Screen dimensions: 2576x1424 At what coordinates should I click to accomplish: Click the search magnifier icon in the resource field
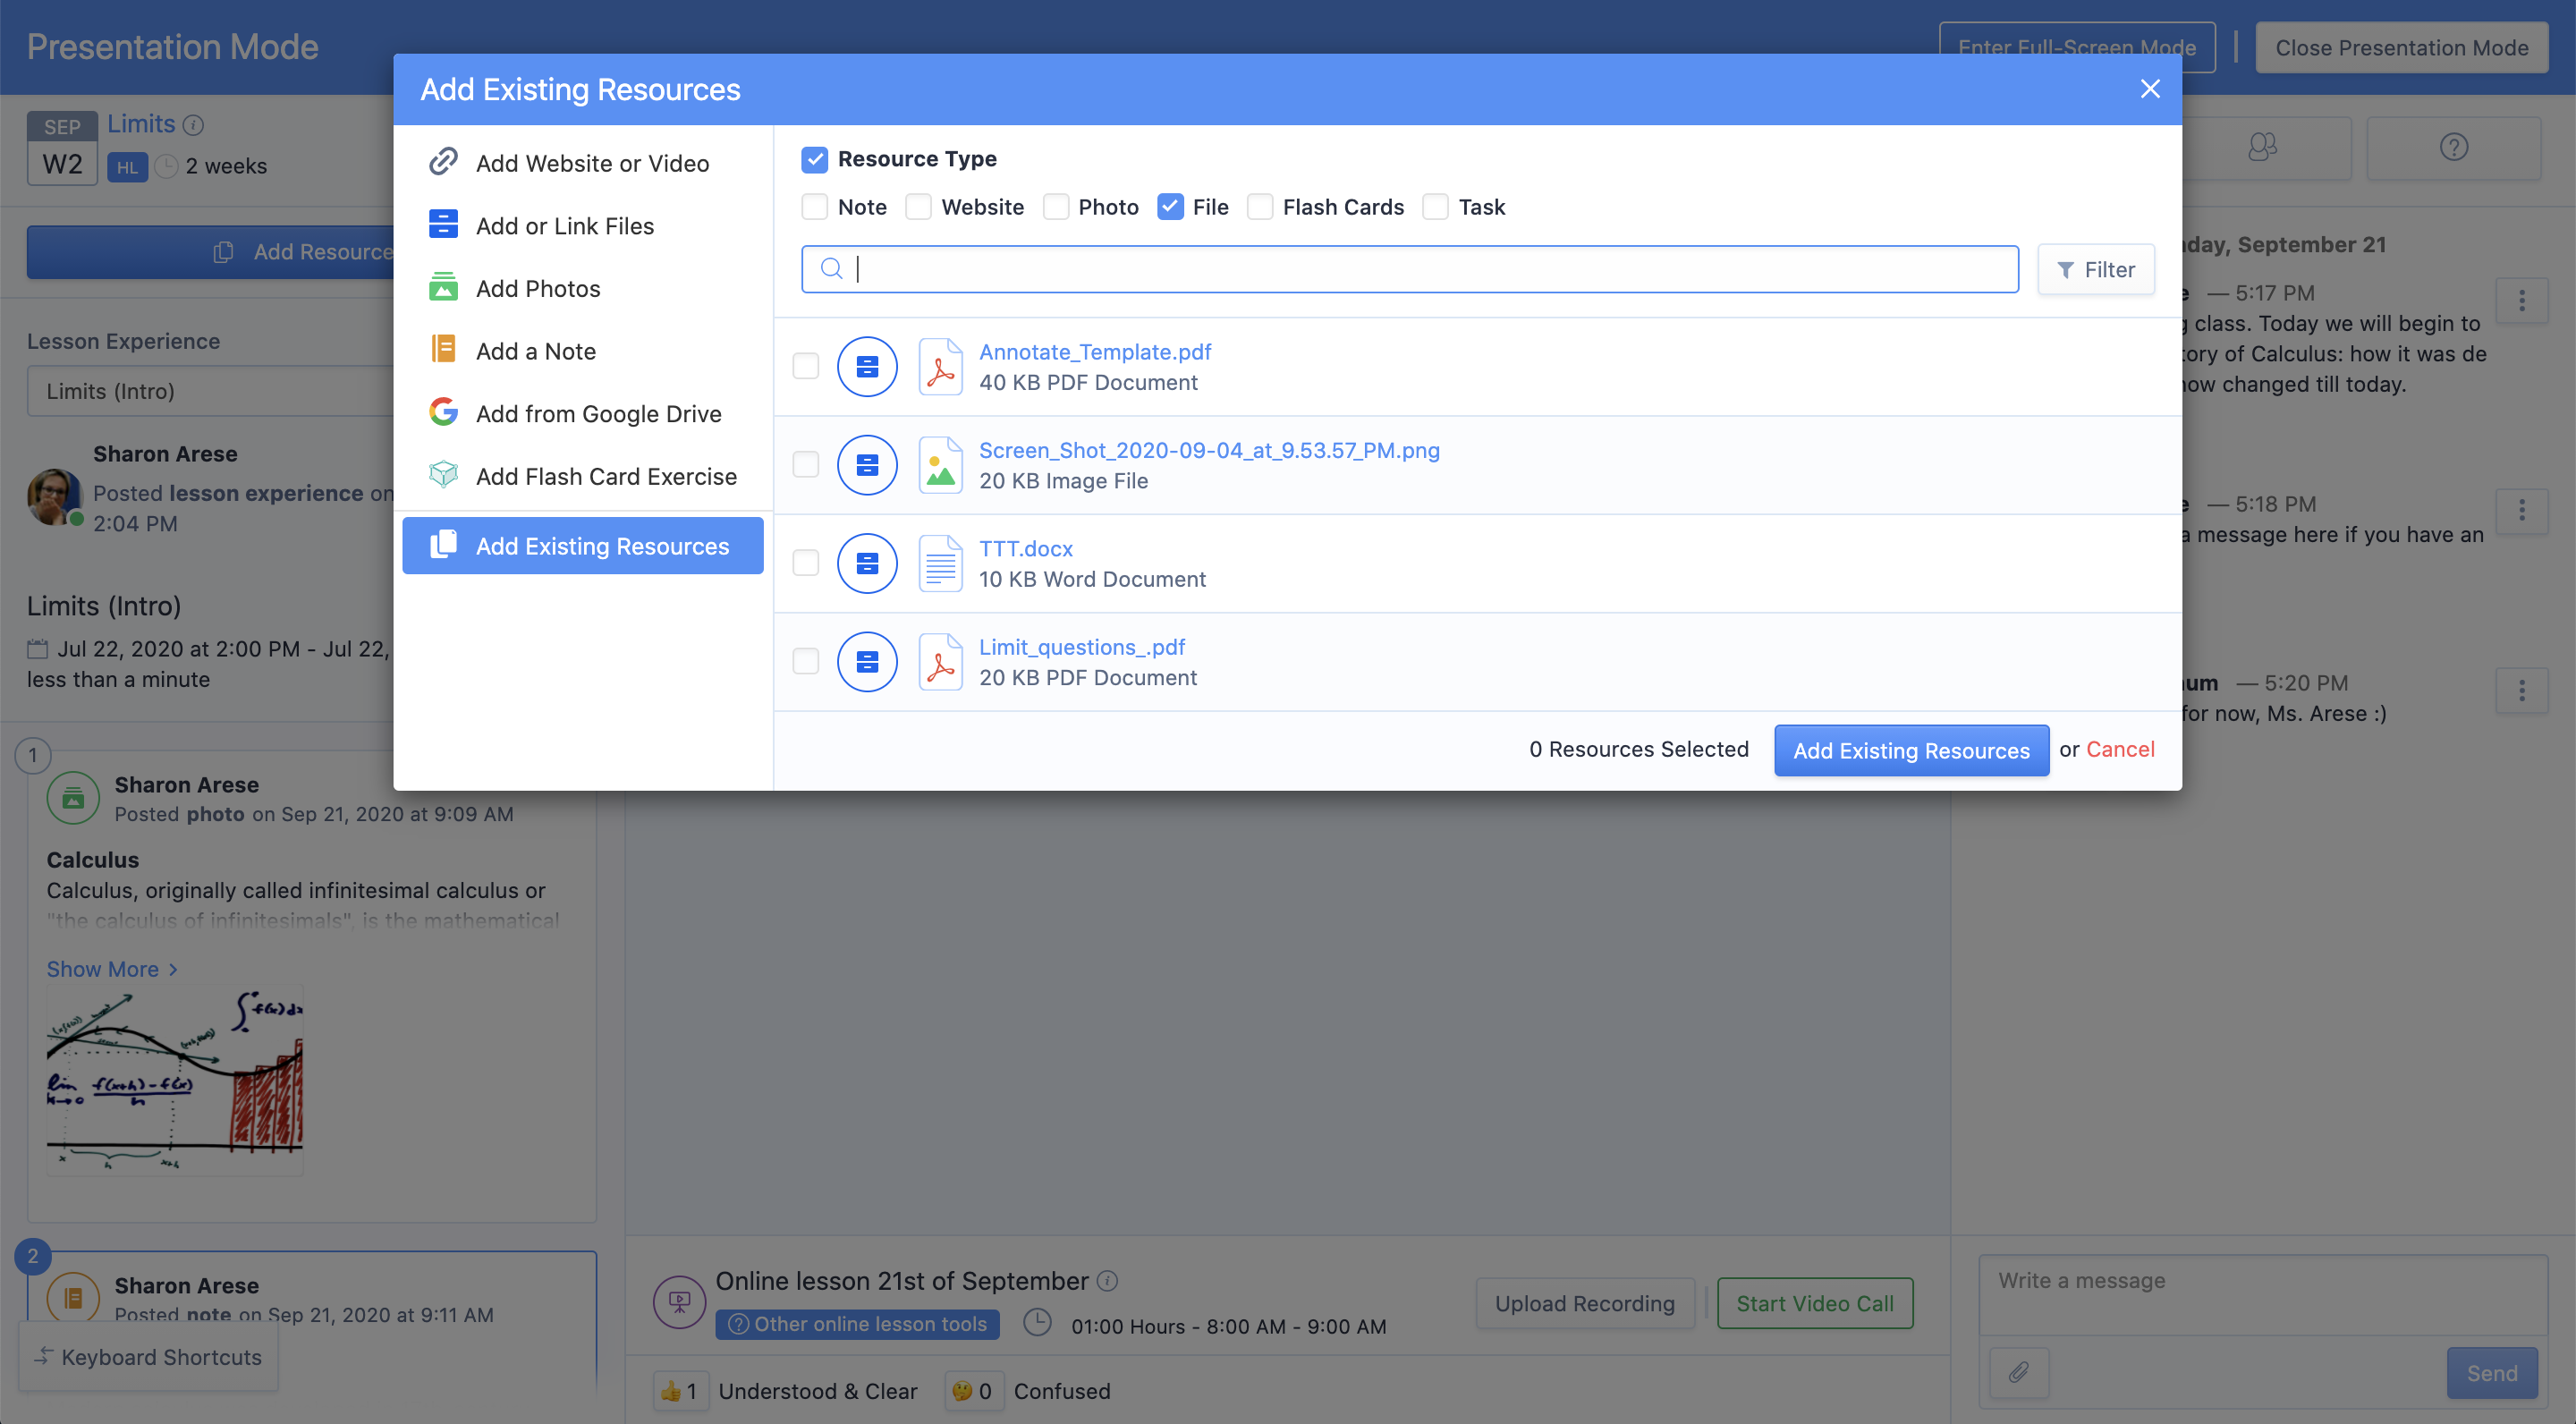[x=831, y=269]
